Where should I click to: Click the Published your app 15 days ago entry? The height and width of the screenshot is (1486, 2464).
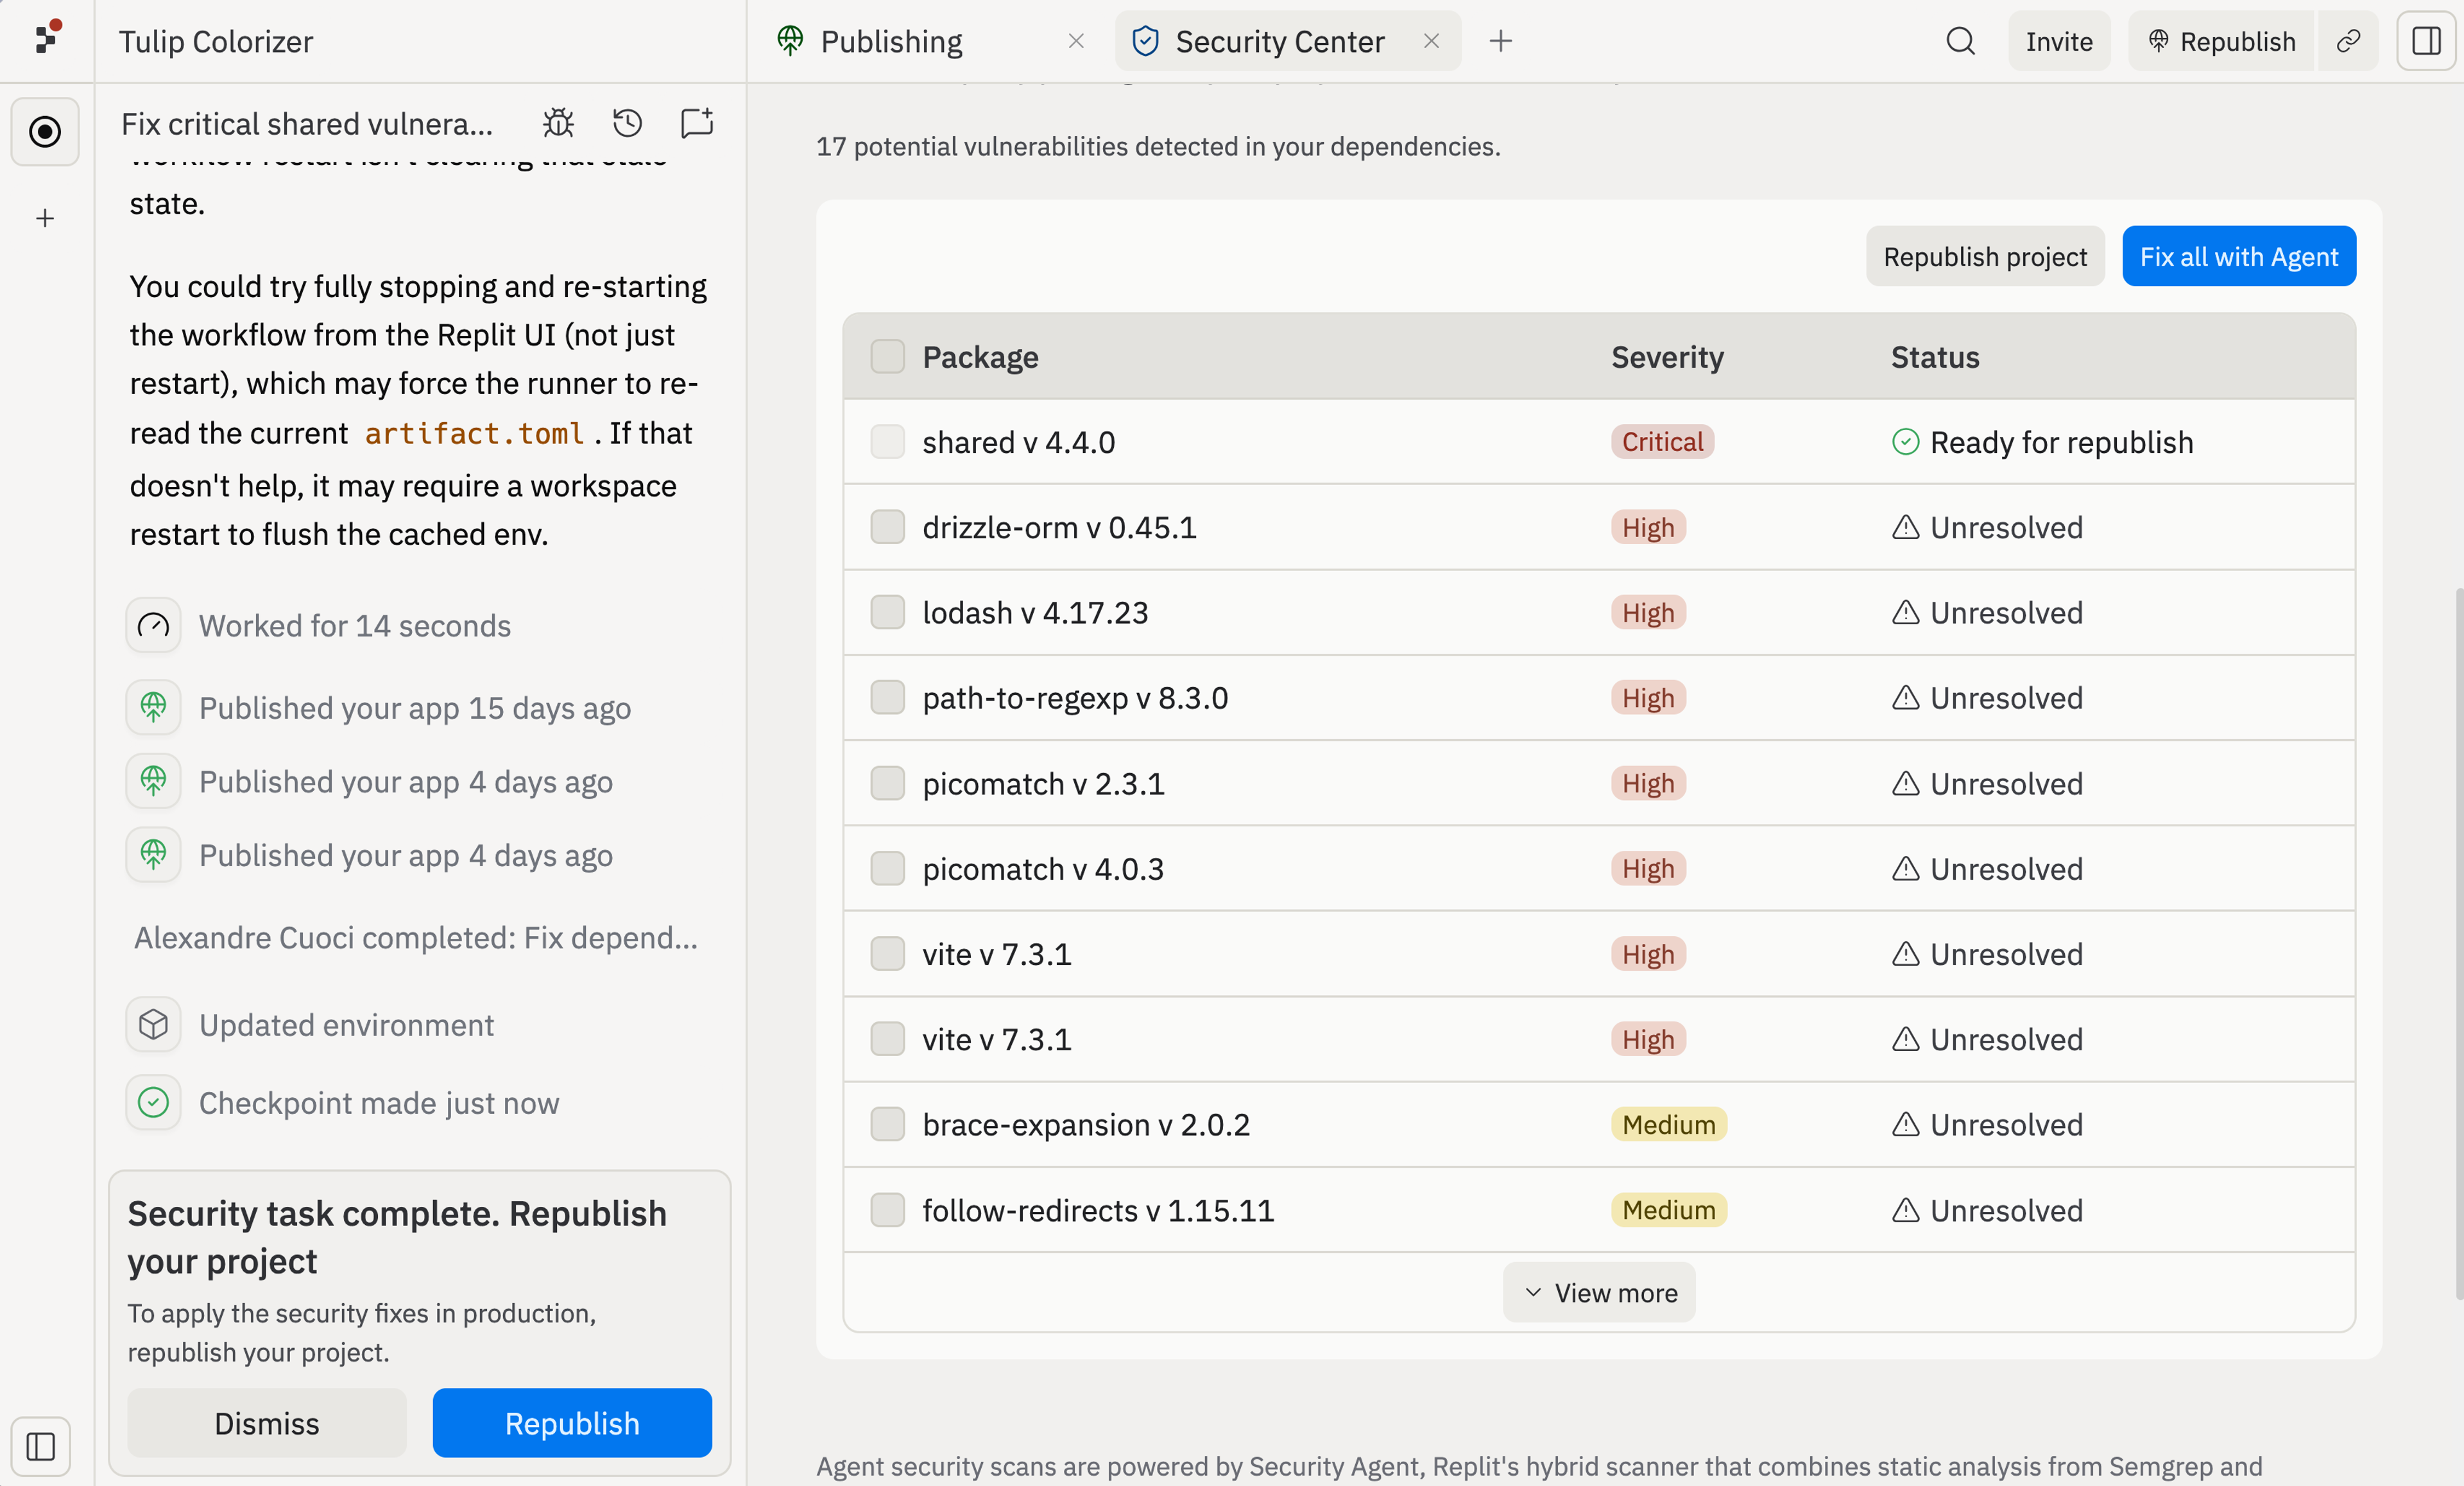[x=415, y=707]
